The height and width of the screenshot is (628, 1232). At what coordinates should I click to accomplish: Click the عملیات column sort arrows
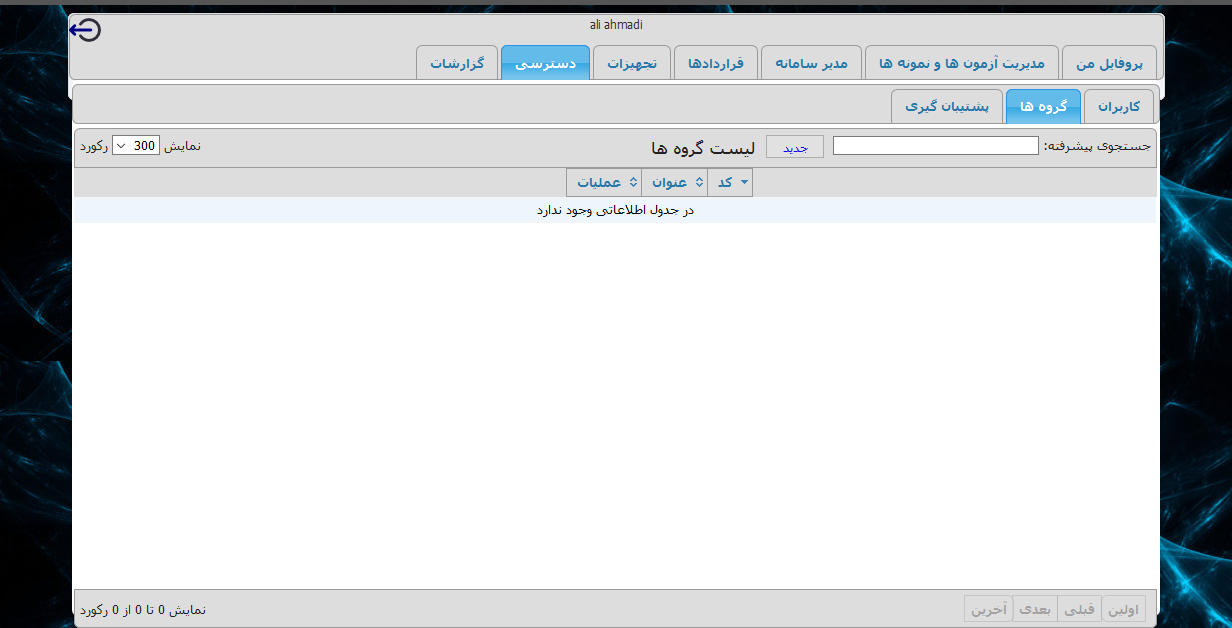604,183
